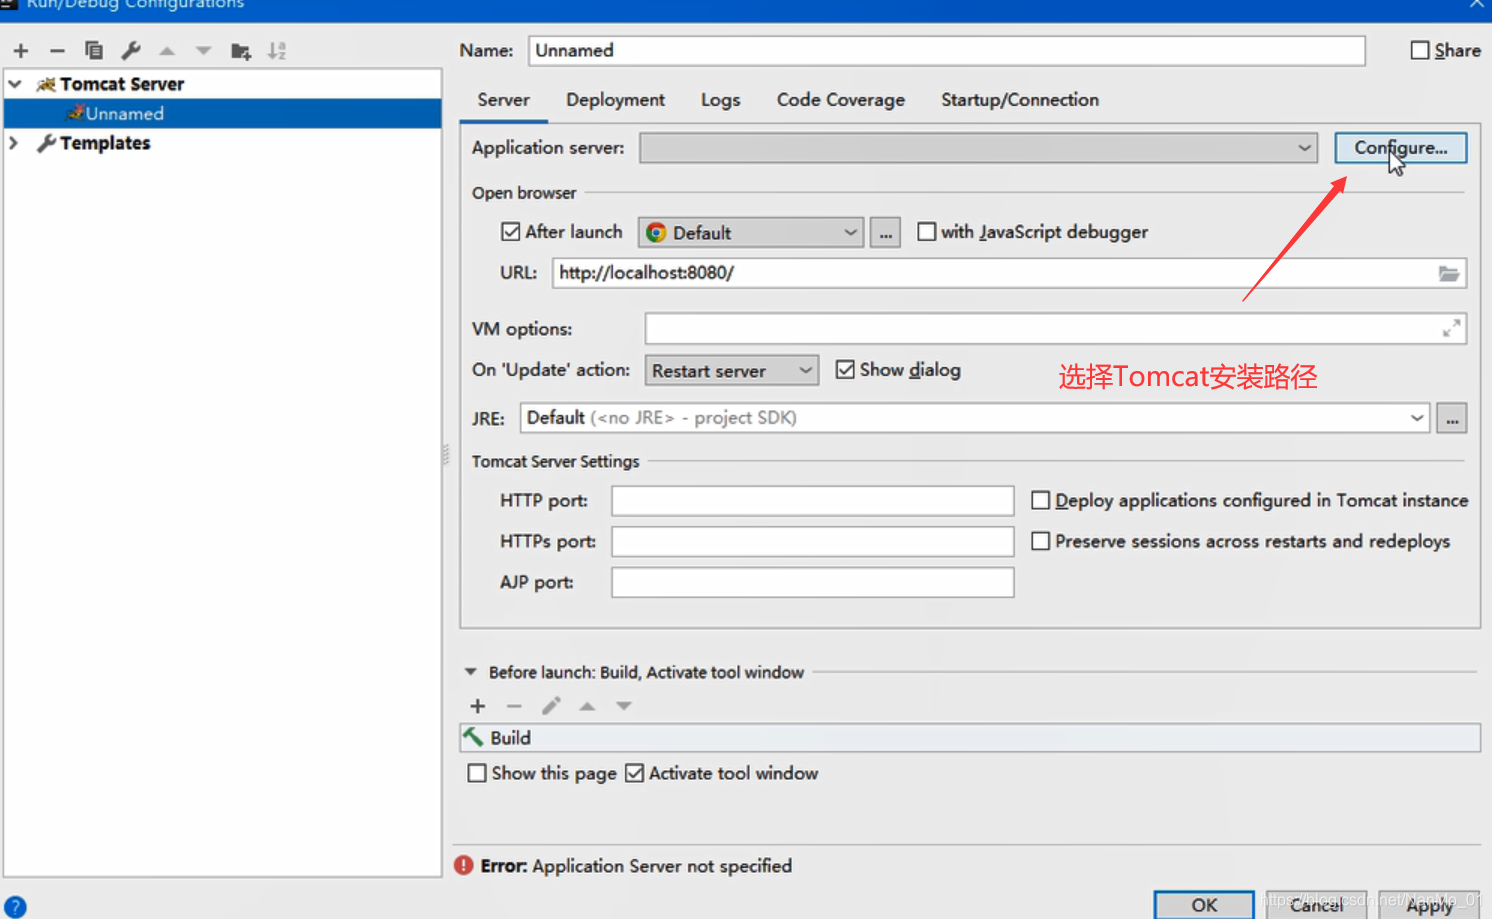1492x919 pixels.
Task: Click the AJP port field
Action: click(x=813, y=582)
